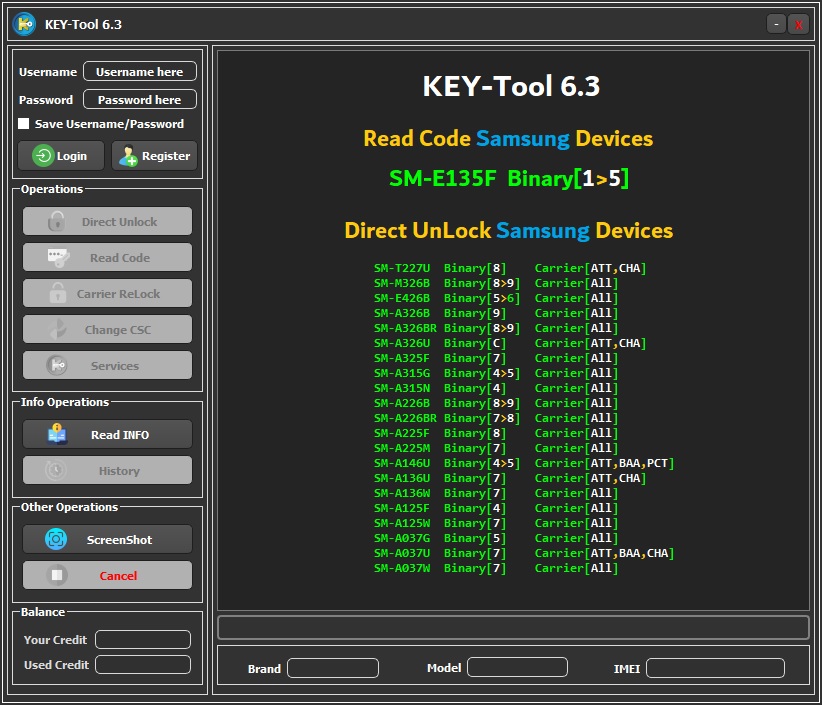Click the 'SM-A326BR' row text
This screenshot has width=822, height=705.
405,328
